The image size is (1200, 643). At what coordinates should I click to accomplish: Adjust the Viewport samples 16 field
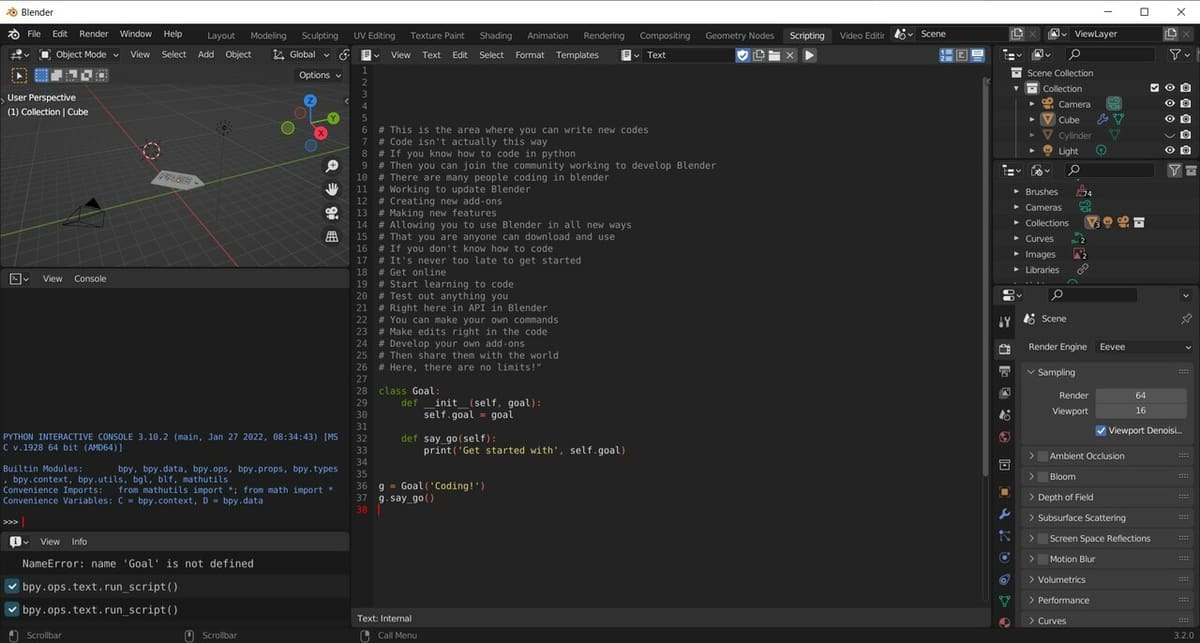(1140, 411)
